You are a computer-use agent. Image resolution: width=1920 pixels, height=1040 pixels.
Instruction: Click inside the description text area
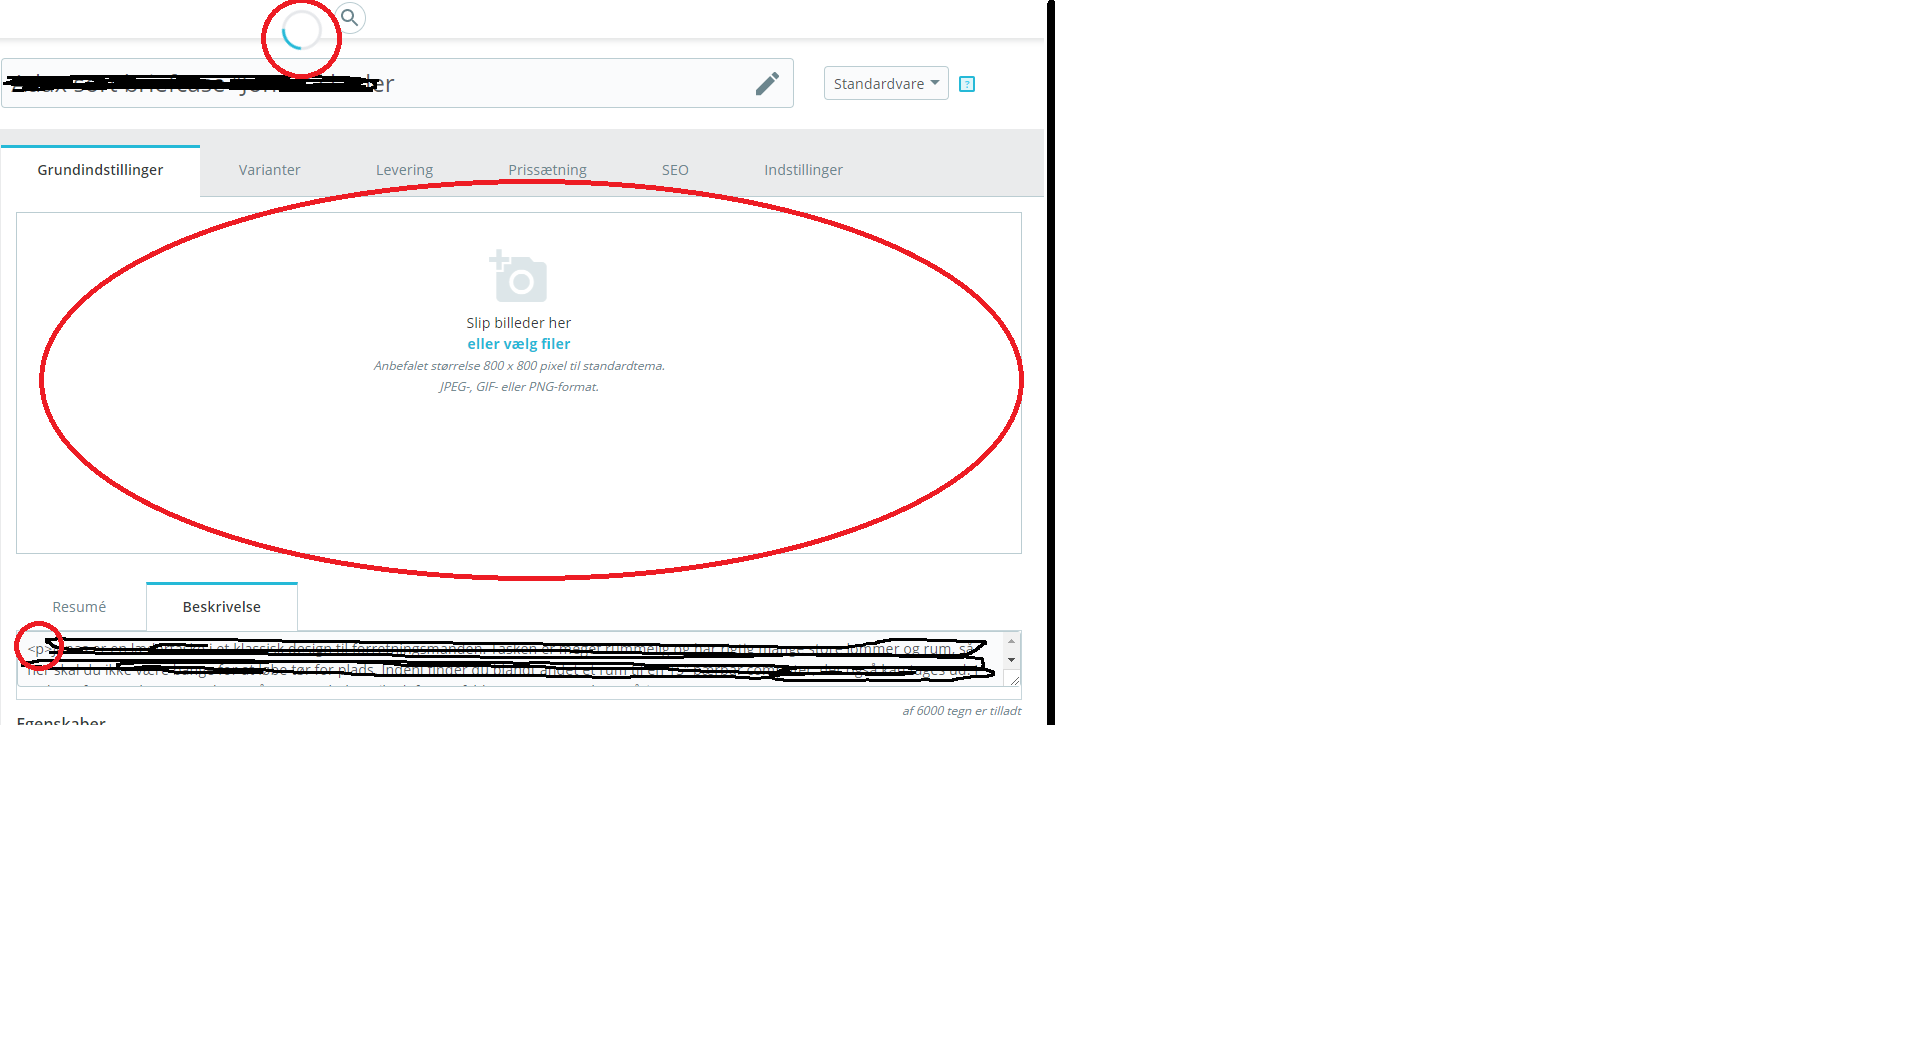point(510,659)
